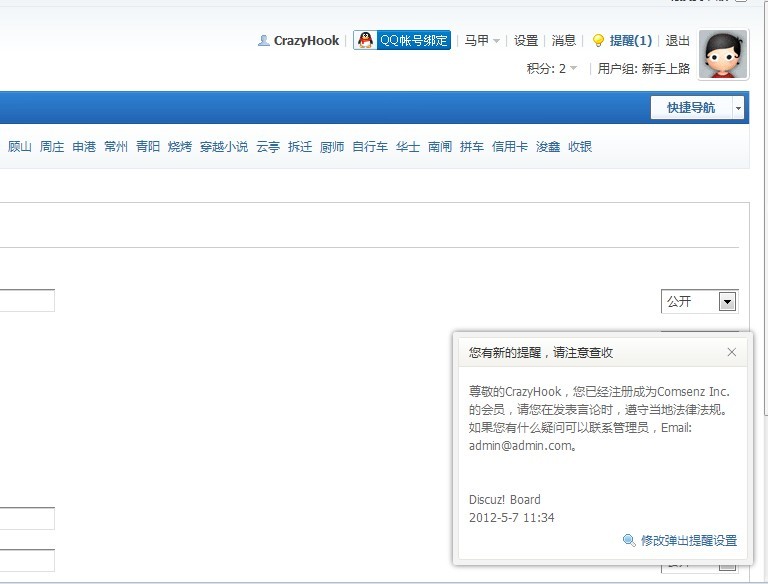Open the 穿越小说 tag link
The width and height of the screenshot is (768, 584).
(x=224, y=146)
